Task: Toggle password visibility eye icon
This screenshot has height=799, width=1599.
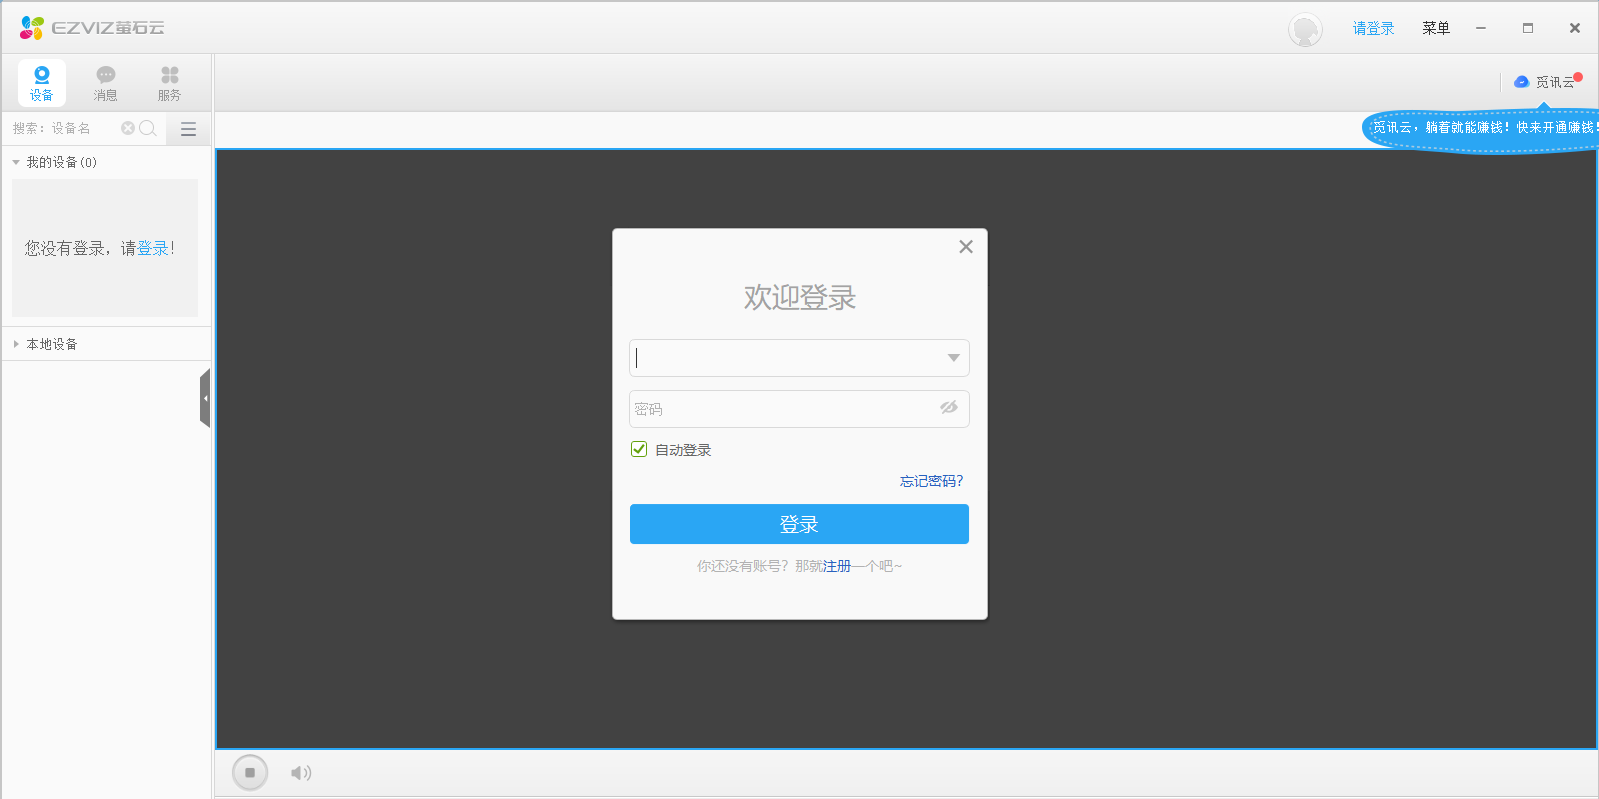Action: coord(948,408)
